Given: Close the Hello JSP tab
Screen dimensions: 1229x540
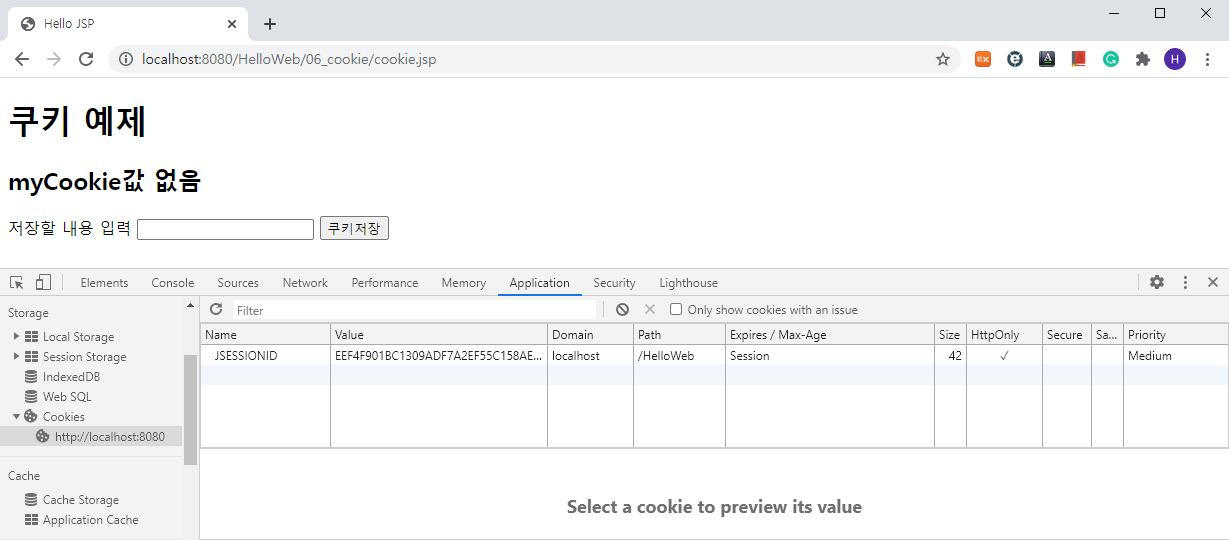Looking at the screenshot, I should click(x=232, y=24).
